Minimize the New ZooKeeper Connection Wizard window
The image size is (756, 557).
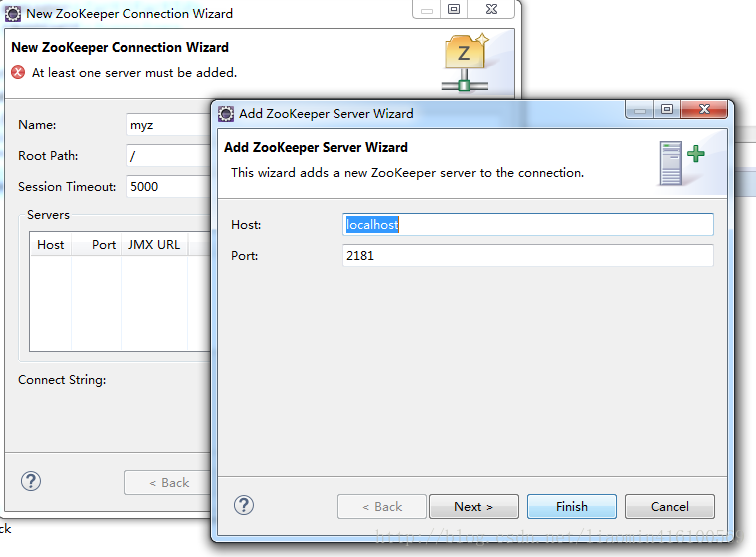tap(427, 9)
